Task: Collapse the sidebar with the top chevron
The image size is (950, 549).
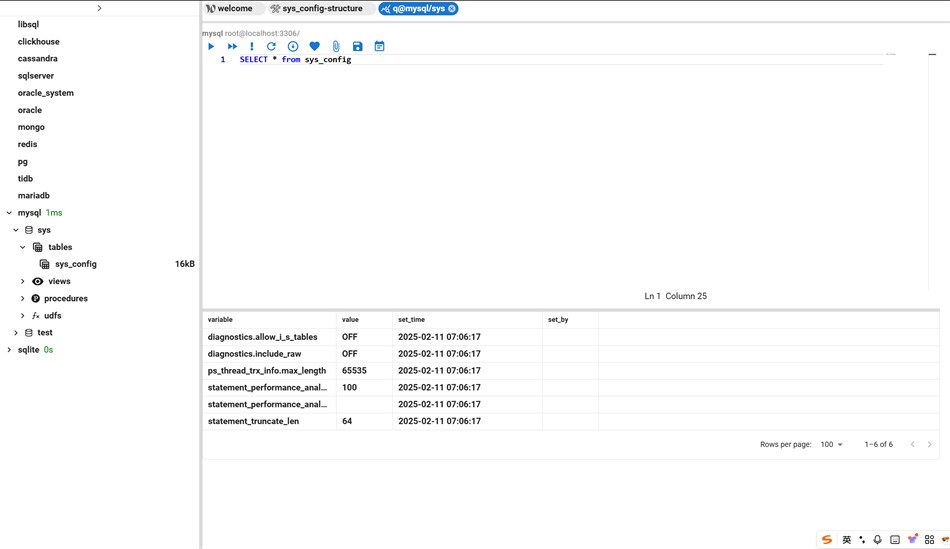Action: click(x=99, y=8)
